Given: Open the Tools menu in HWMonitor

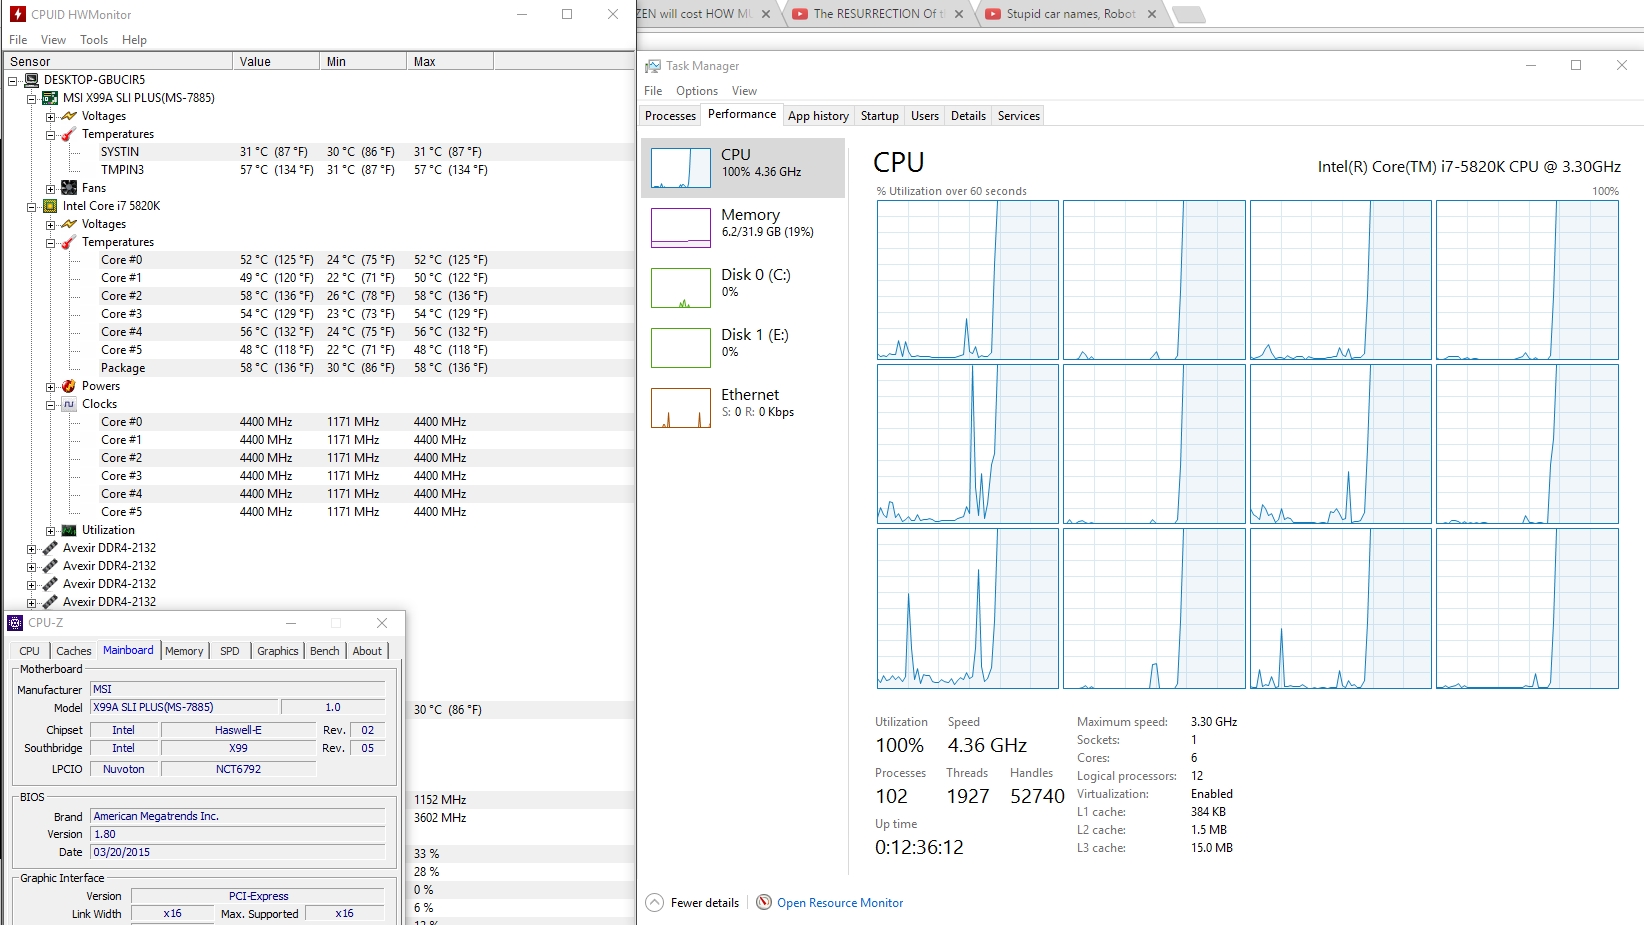Looking at the screenshot, I should pyautogui.click(x=94, y=40).
